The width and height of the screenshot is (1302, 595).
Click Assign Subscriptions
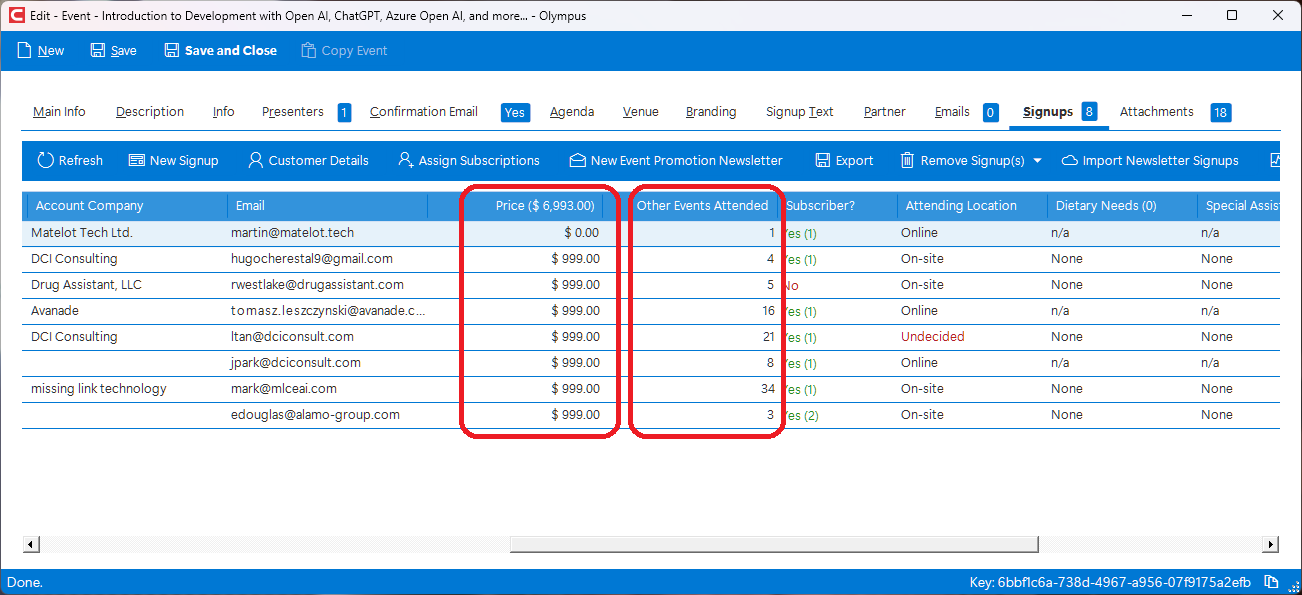pos(468,160)
